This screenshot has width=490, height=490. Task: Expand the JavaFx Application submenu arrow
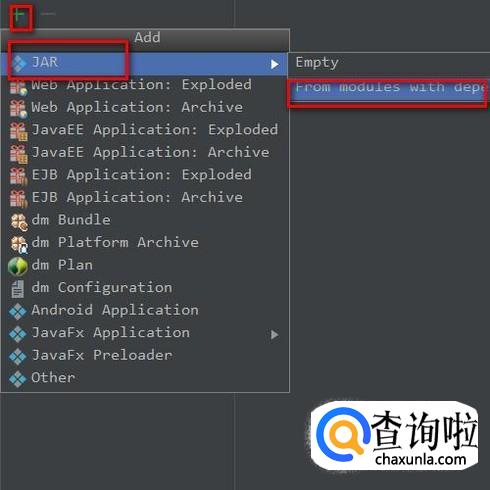point(274,334)
